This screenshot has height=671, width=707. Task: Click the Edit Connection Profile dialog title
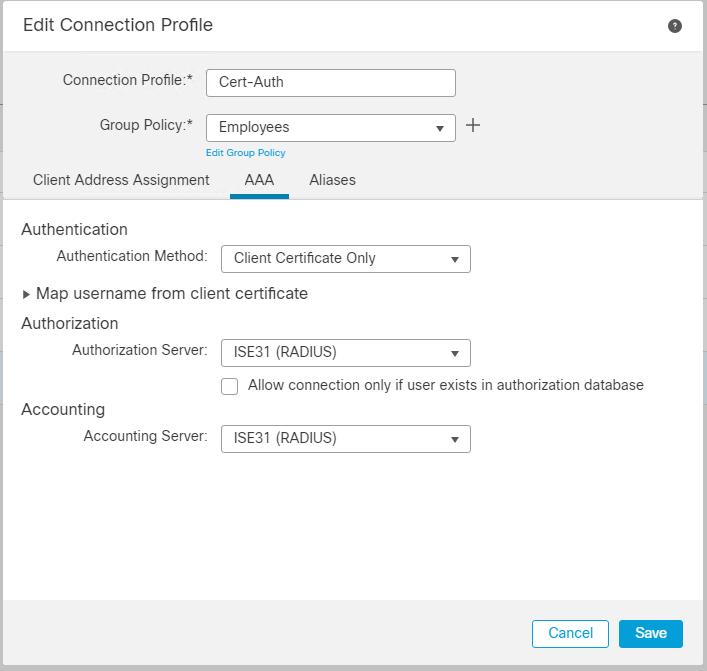point(118,25)
